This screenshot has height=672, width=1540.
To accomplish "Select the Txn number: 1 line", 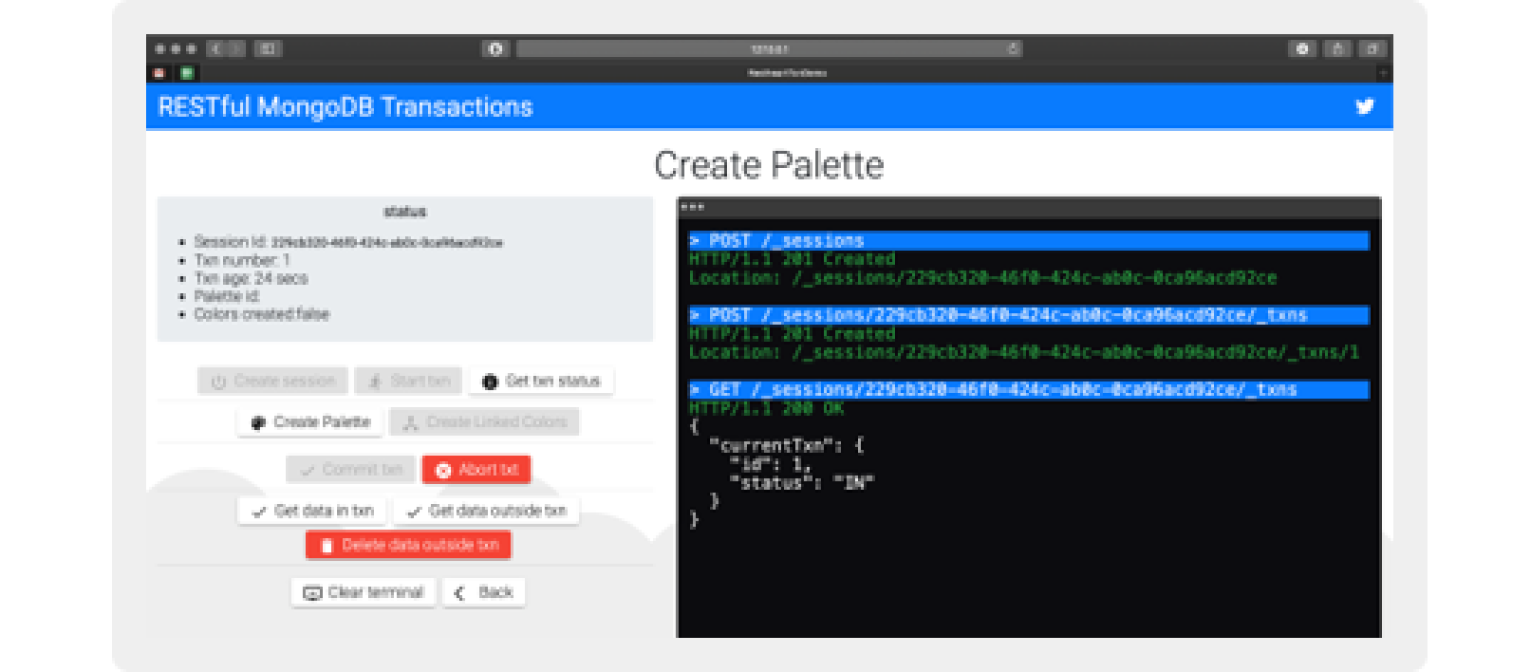I will coord(242,260).
